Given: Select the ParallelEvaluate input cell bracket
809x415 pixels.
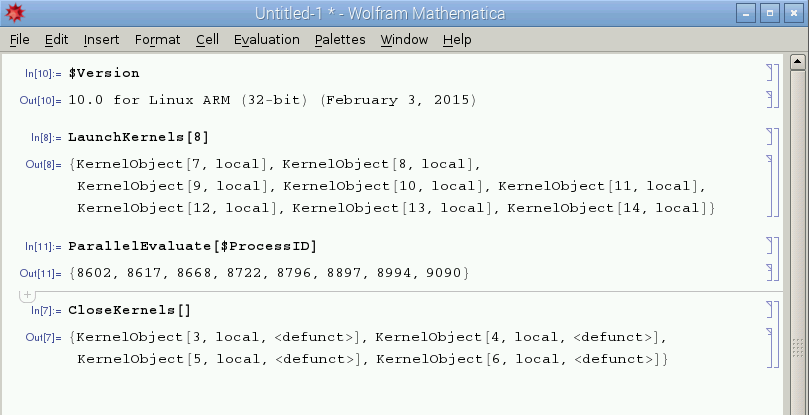Looking at the screenshot, I should 771,246.
